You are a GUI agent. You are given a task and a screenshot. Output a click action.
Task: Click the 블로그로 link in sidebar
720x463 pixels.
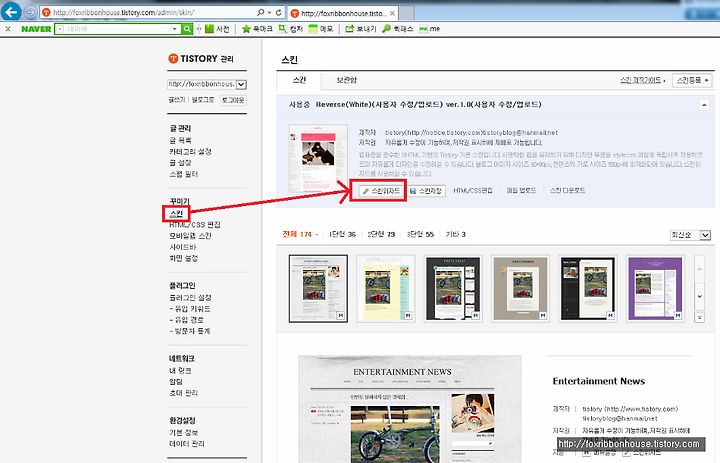(x=202, y=100)
